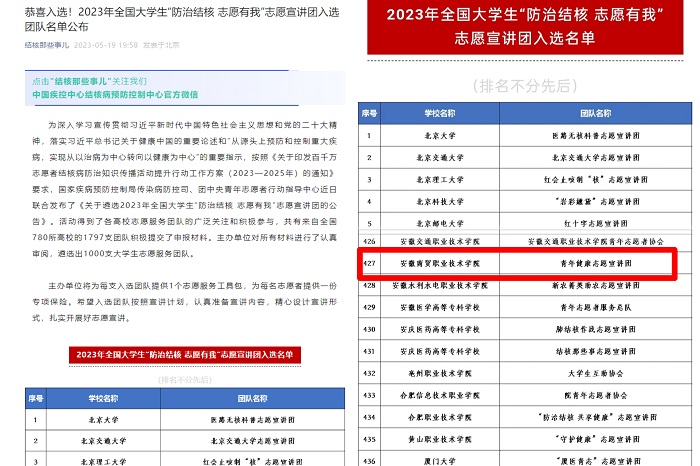Image resolution: width=700 pixels, height=466 pixels.
Task: Select the 安徽水利水电职业技术学院 cell
Action: click(440, 285)
